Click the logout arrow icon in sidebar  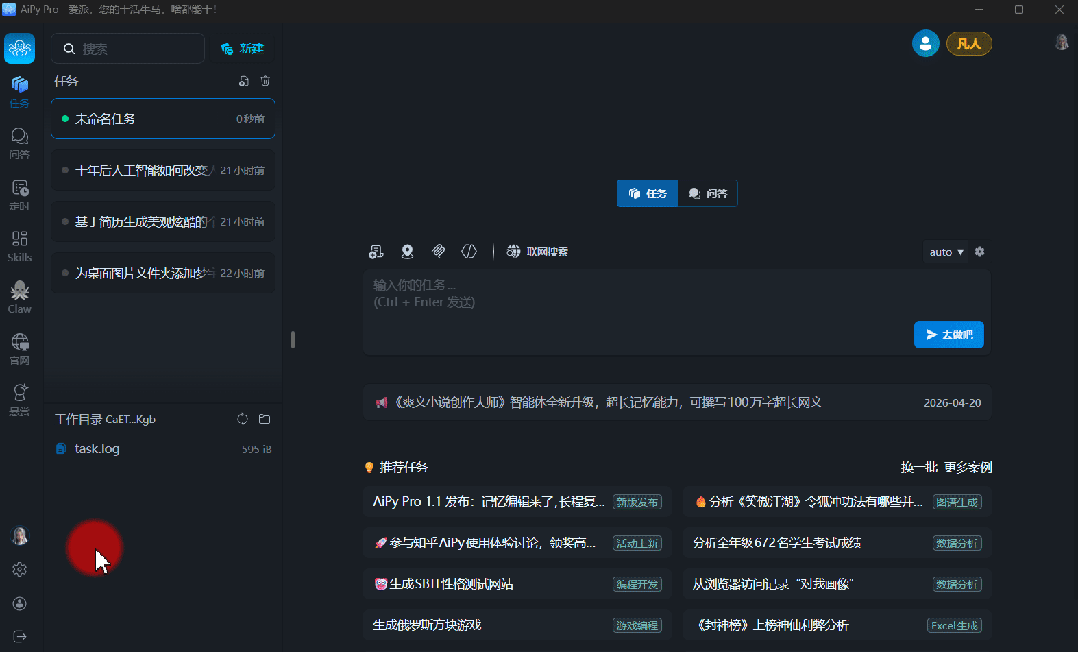point(19,636)
